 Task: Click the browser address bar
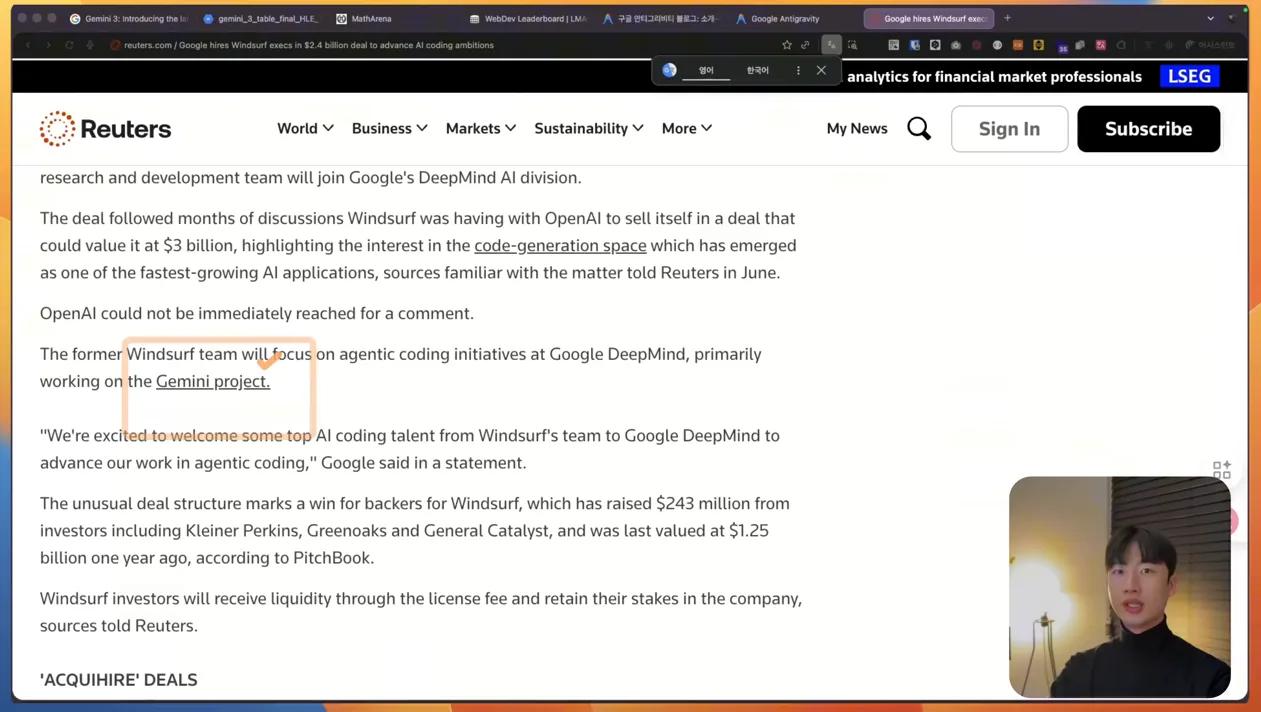click(440, 45)
